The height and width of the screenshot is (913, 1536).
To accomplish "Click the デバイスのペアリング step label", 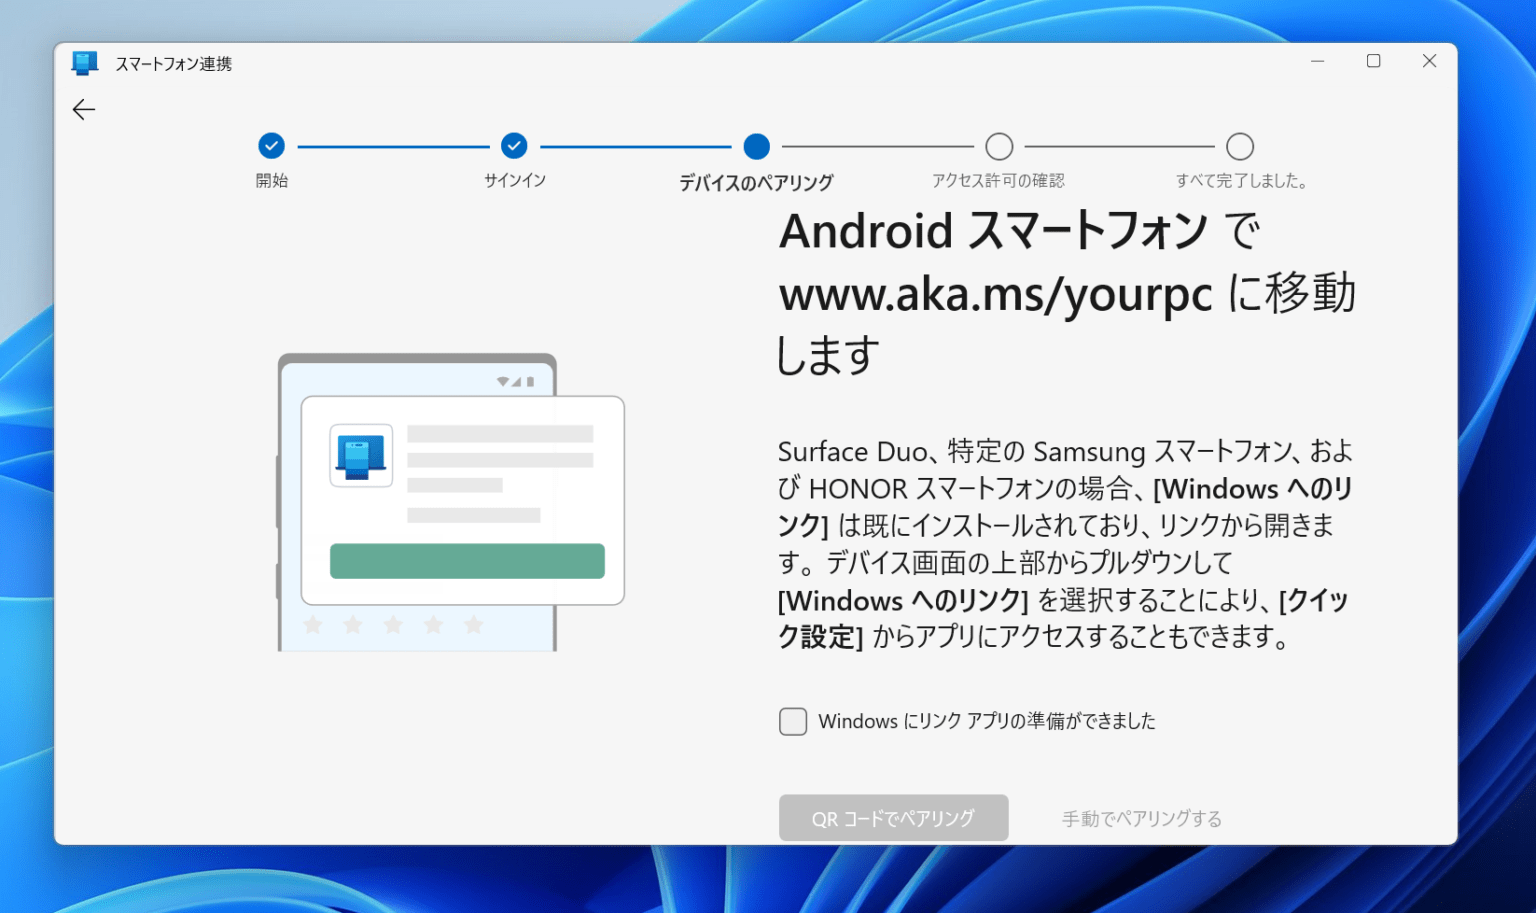I will tap(757, 184).
